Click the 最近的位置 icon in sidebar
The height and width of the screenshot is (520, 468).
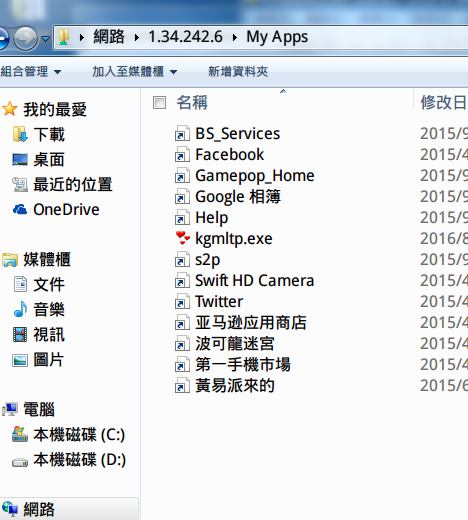click(20, 184)
